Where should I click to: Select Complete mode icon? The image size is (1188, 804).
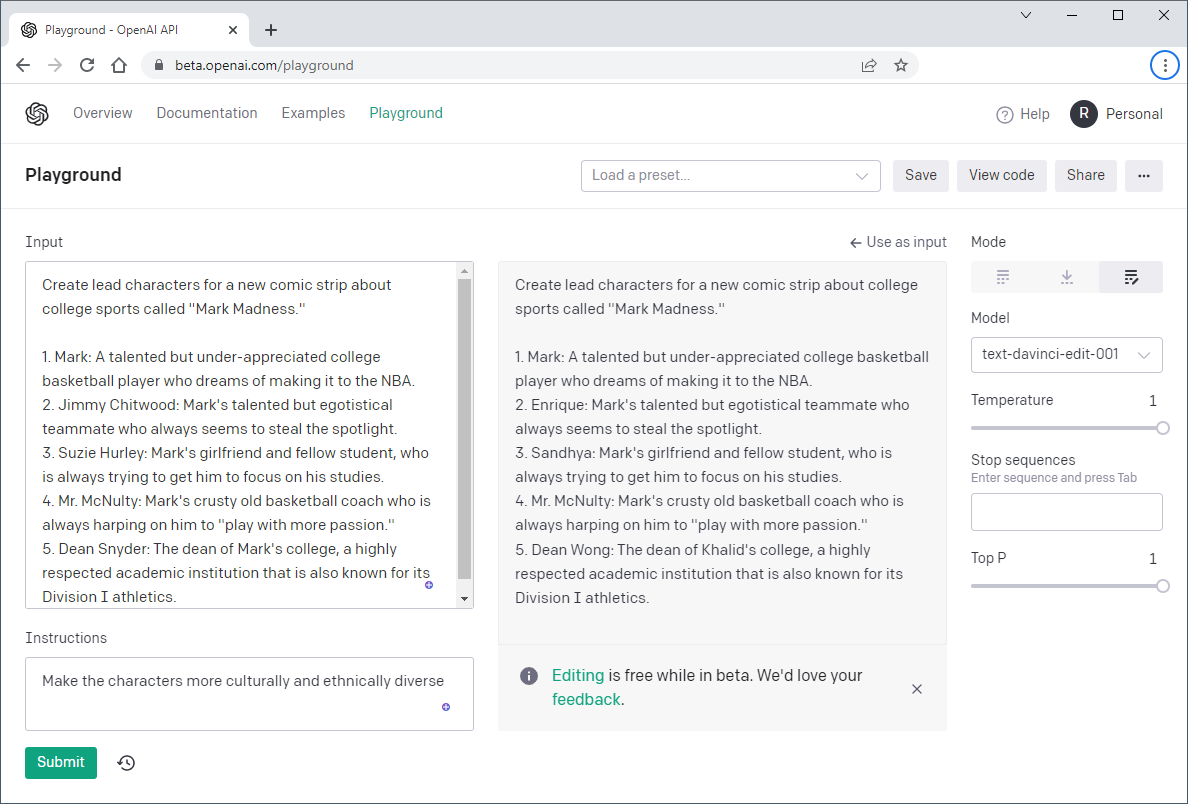click(1002, 277)
